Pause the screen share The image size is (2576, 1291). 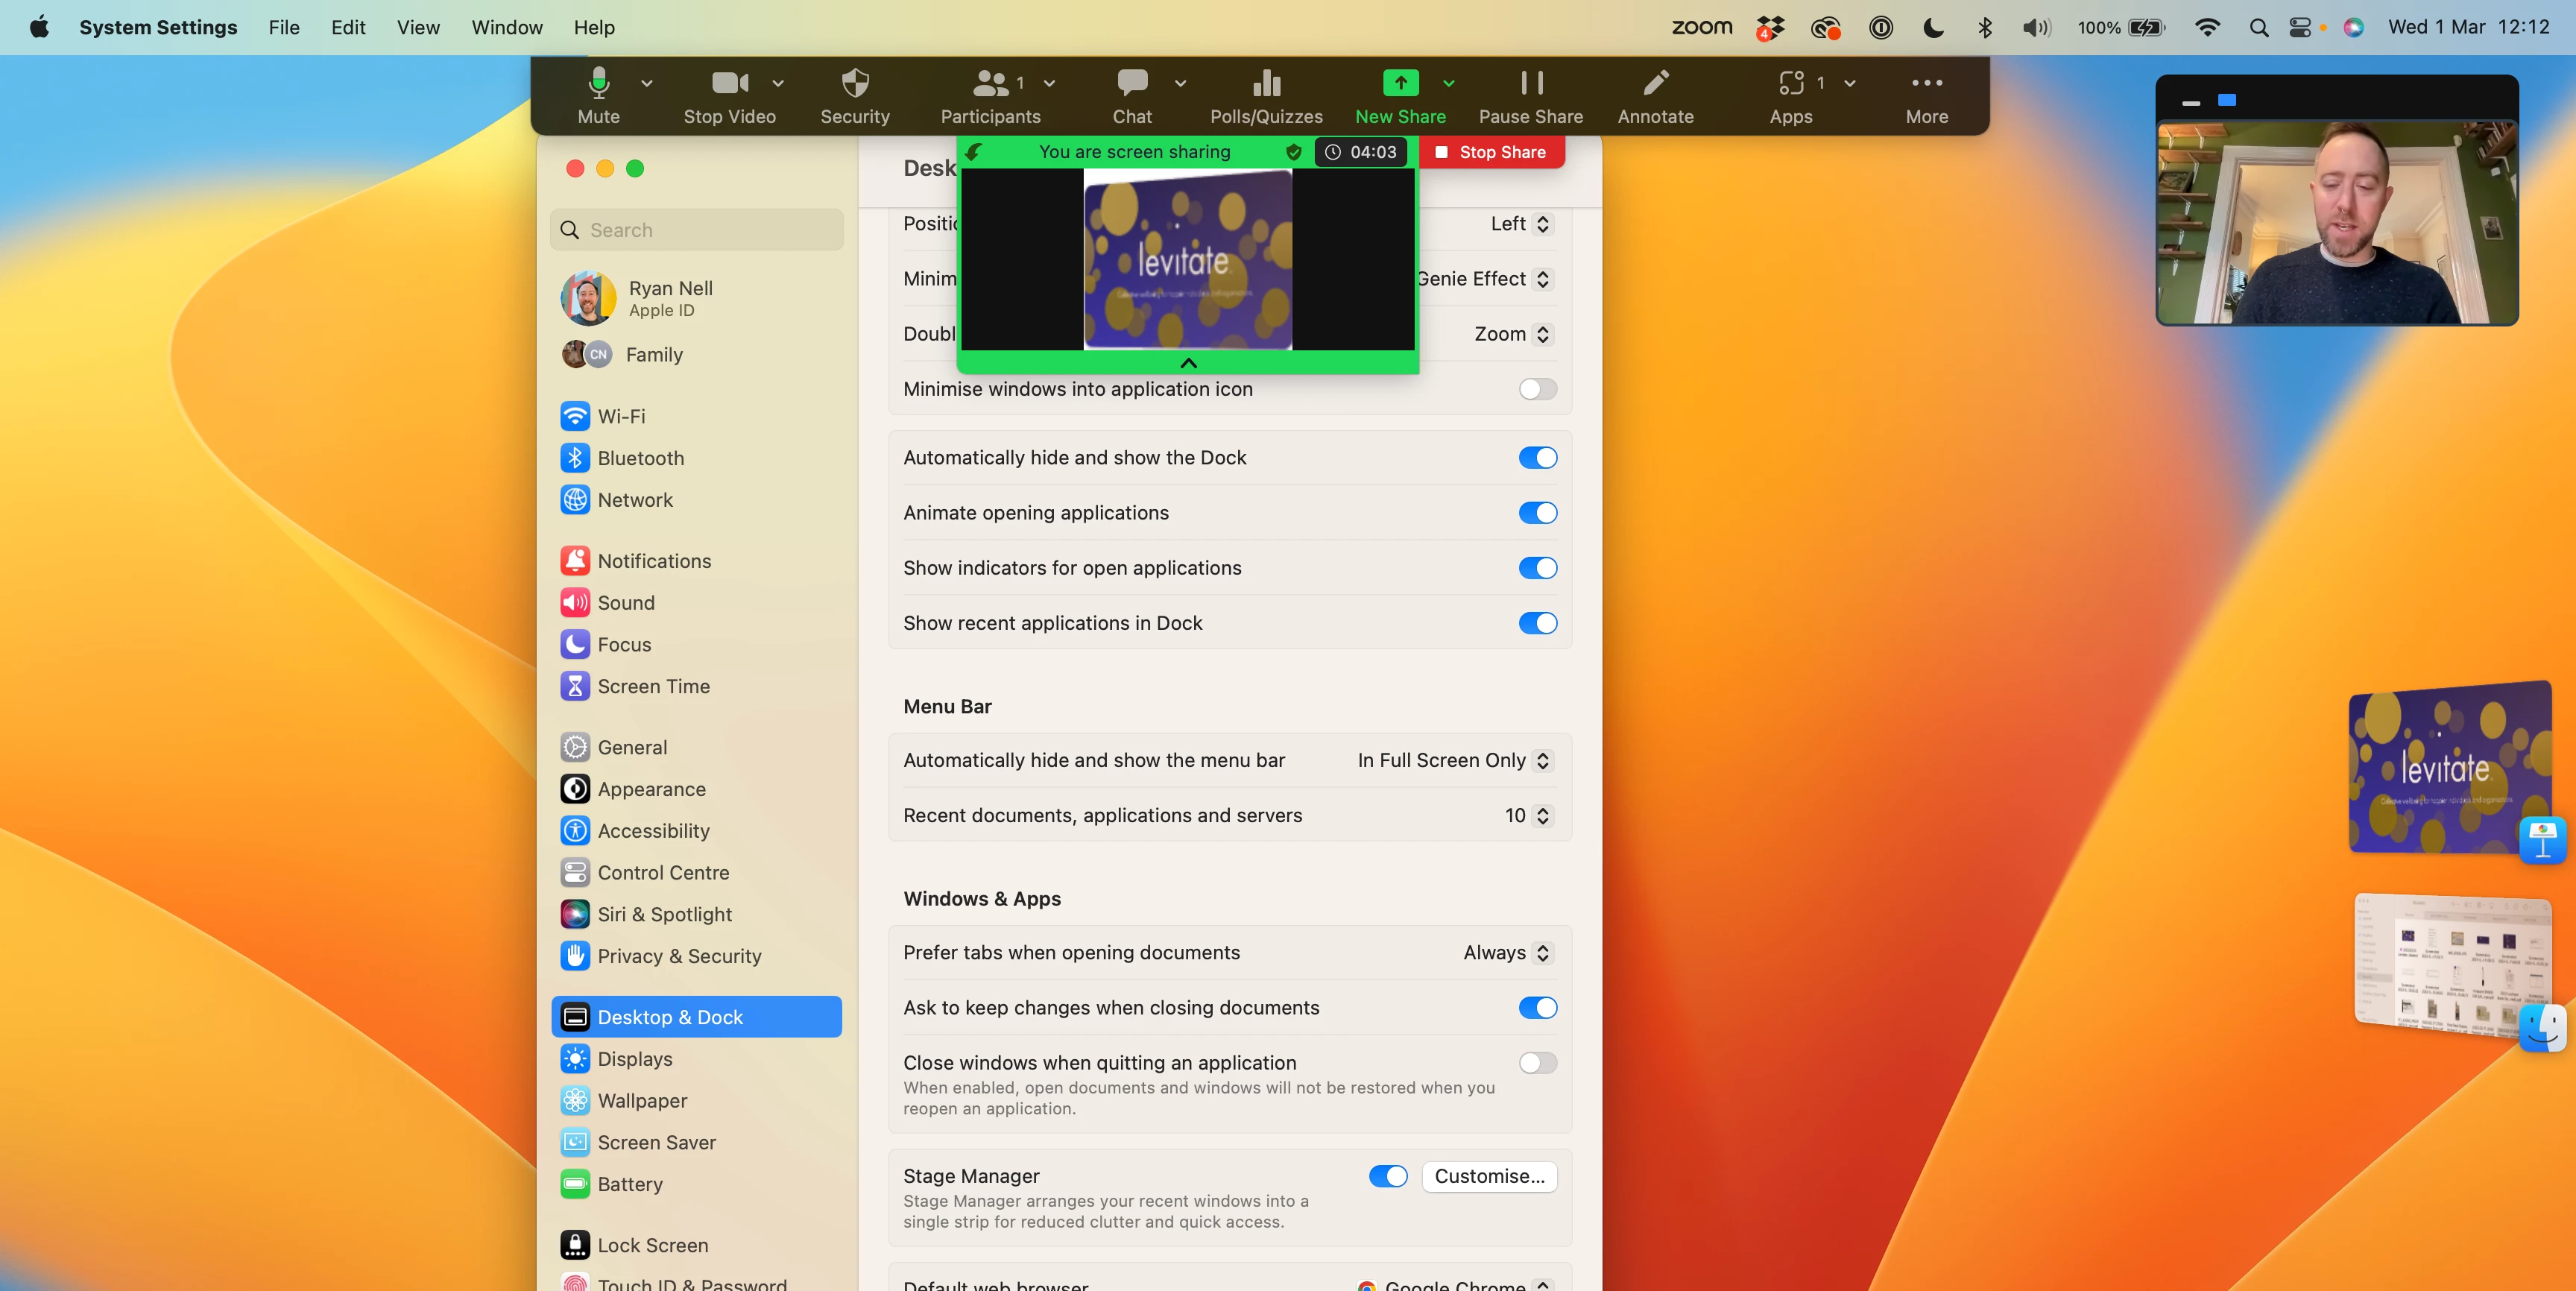pyautogui.click(x=1530, y=95)
